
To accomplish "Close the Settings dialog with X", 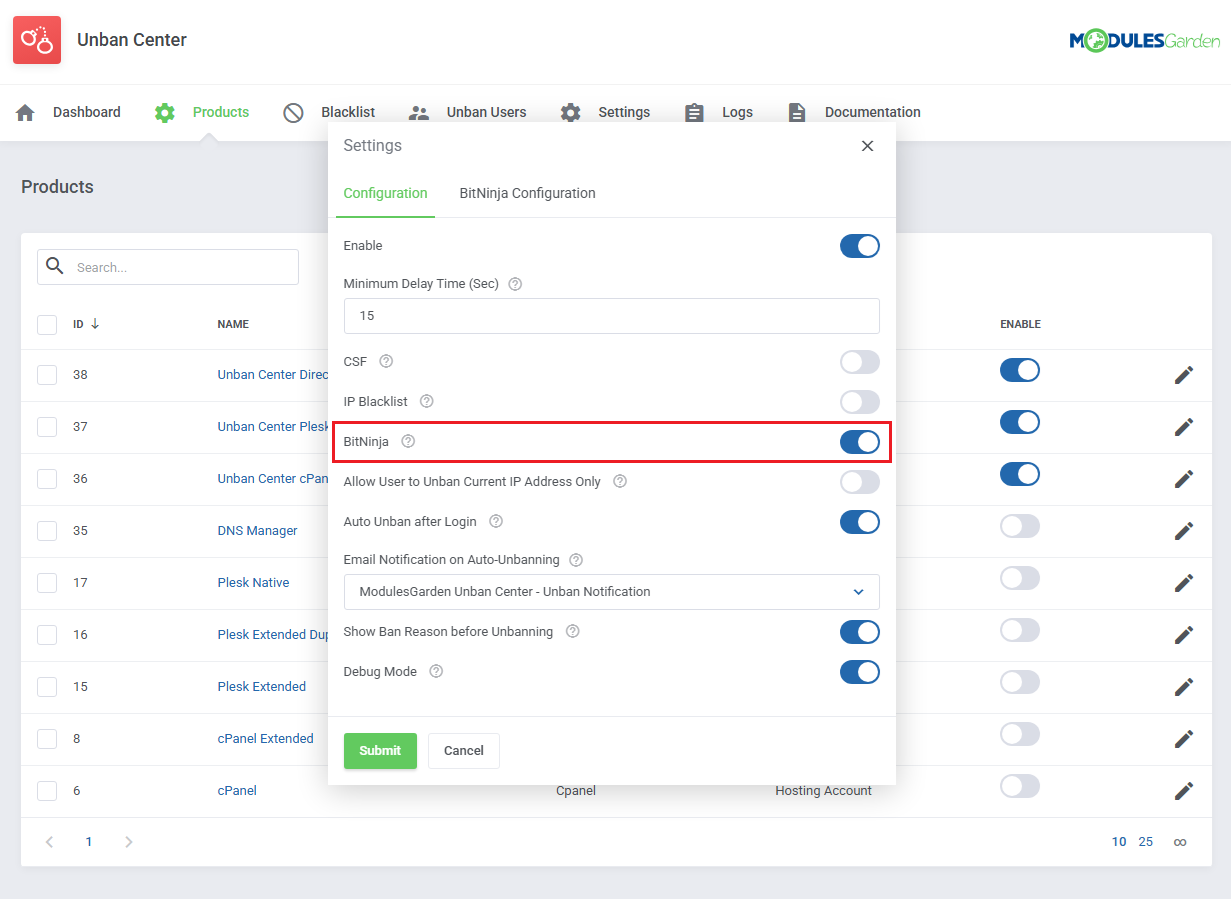I will click(x=867, y=146).
